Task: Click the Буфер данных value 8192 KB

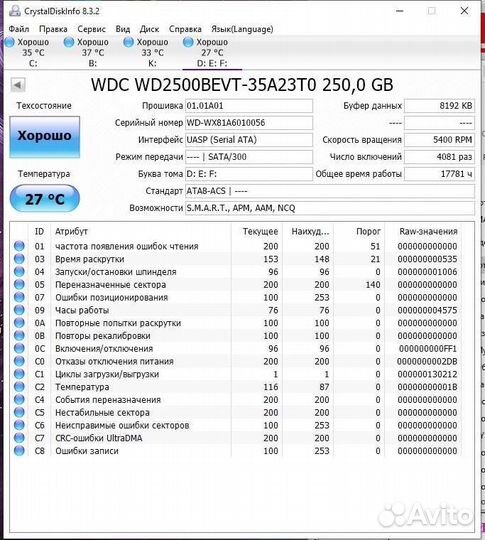Action: [x=439, y=106]
